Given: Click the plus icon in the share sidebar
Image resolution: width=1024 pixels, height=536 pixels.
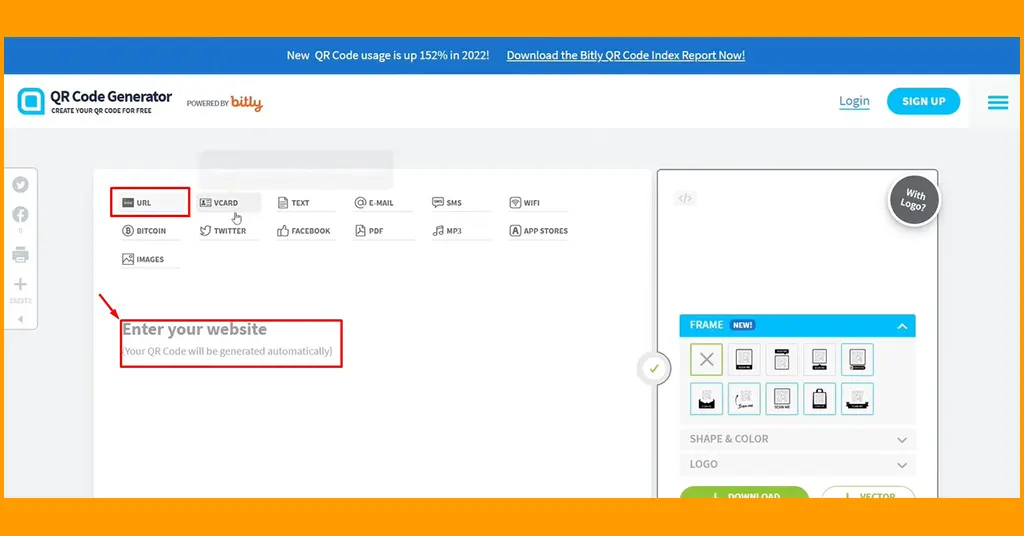Looking at the screenshot, I should (x=20, y=284).
